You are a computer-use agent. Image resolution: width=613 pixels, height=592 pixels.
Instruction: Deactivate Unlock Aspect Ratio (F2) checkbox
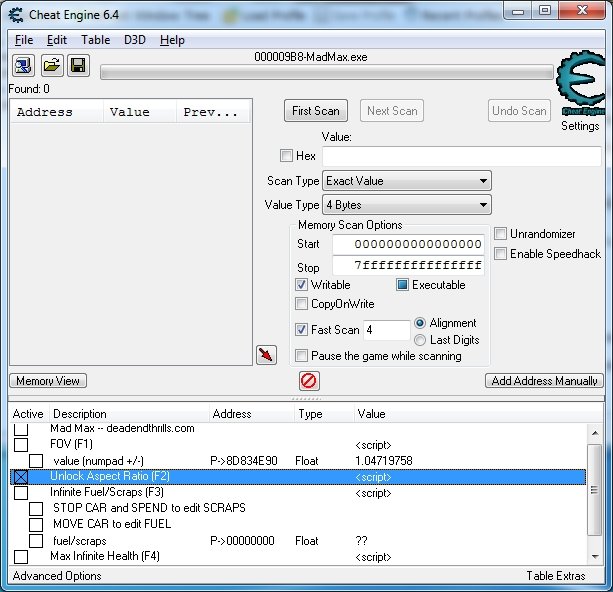click(x=21, y=477)
